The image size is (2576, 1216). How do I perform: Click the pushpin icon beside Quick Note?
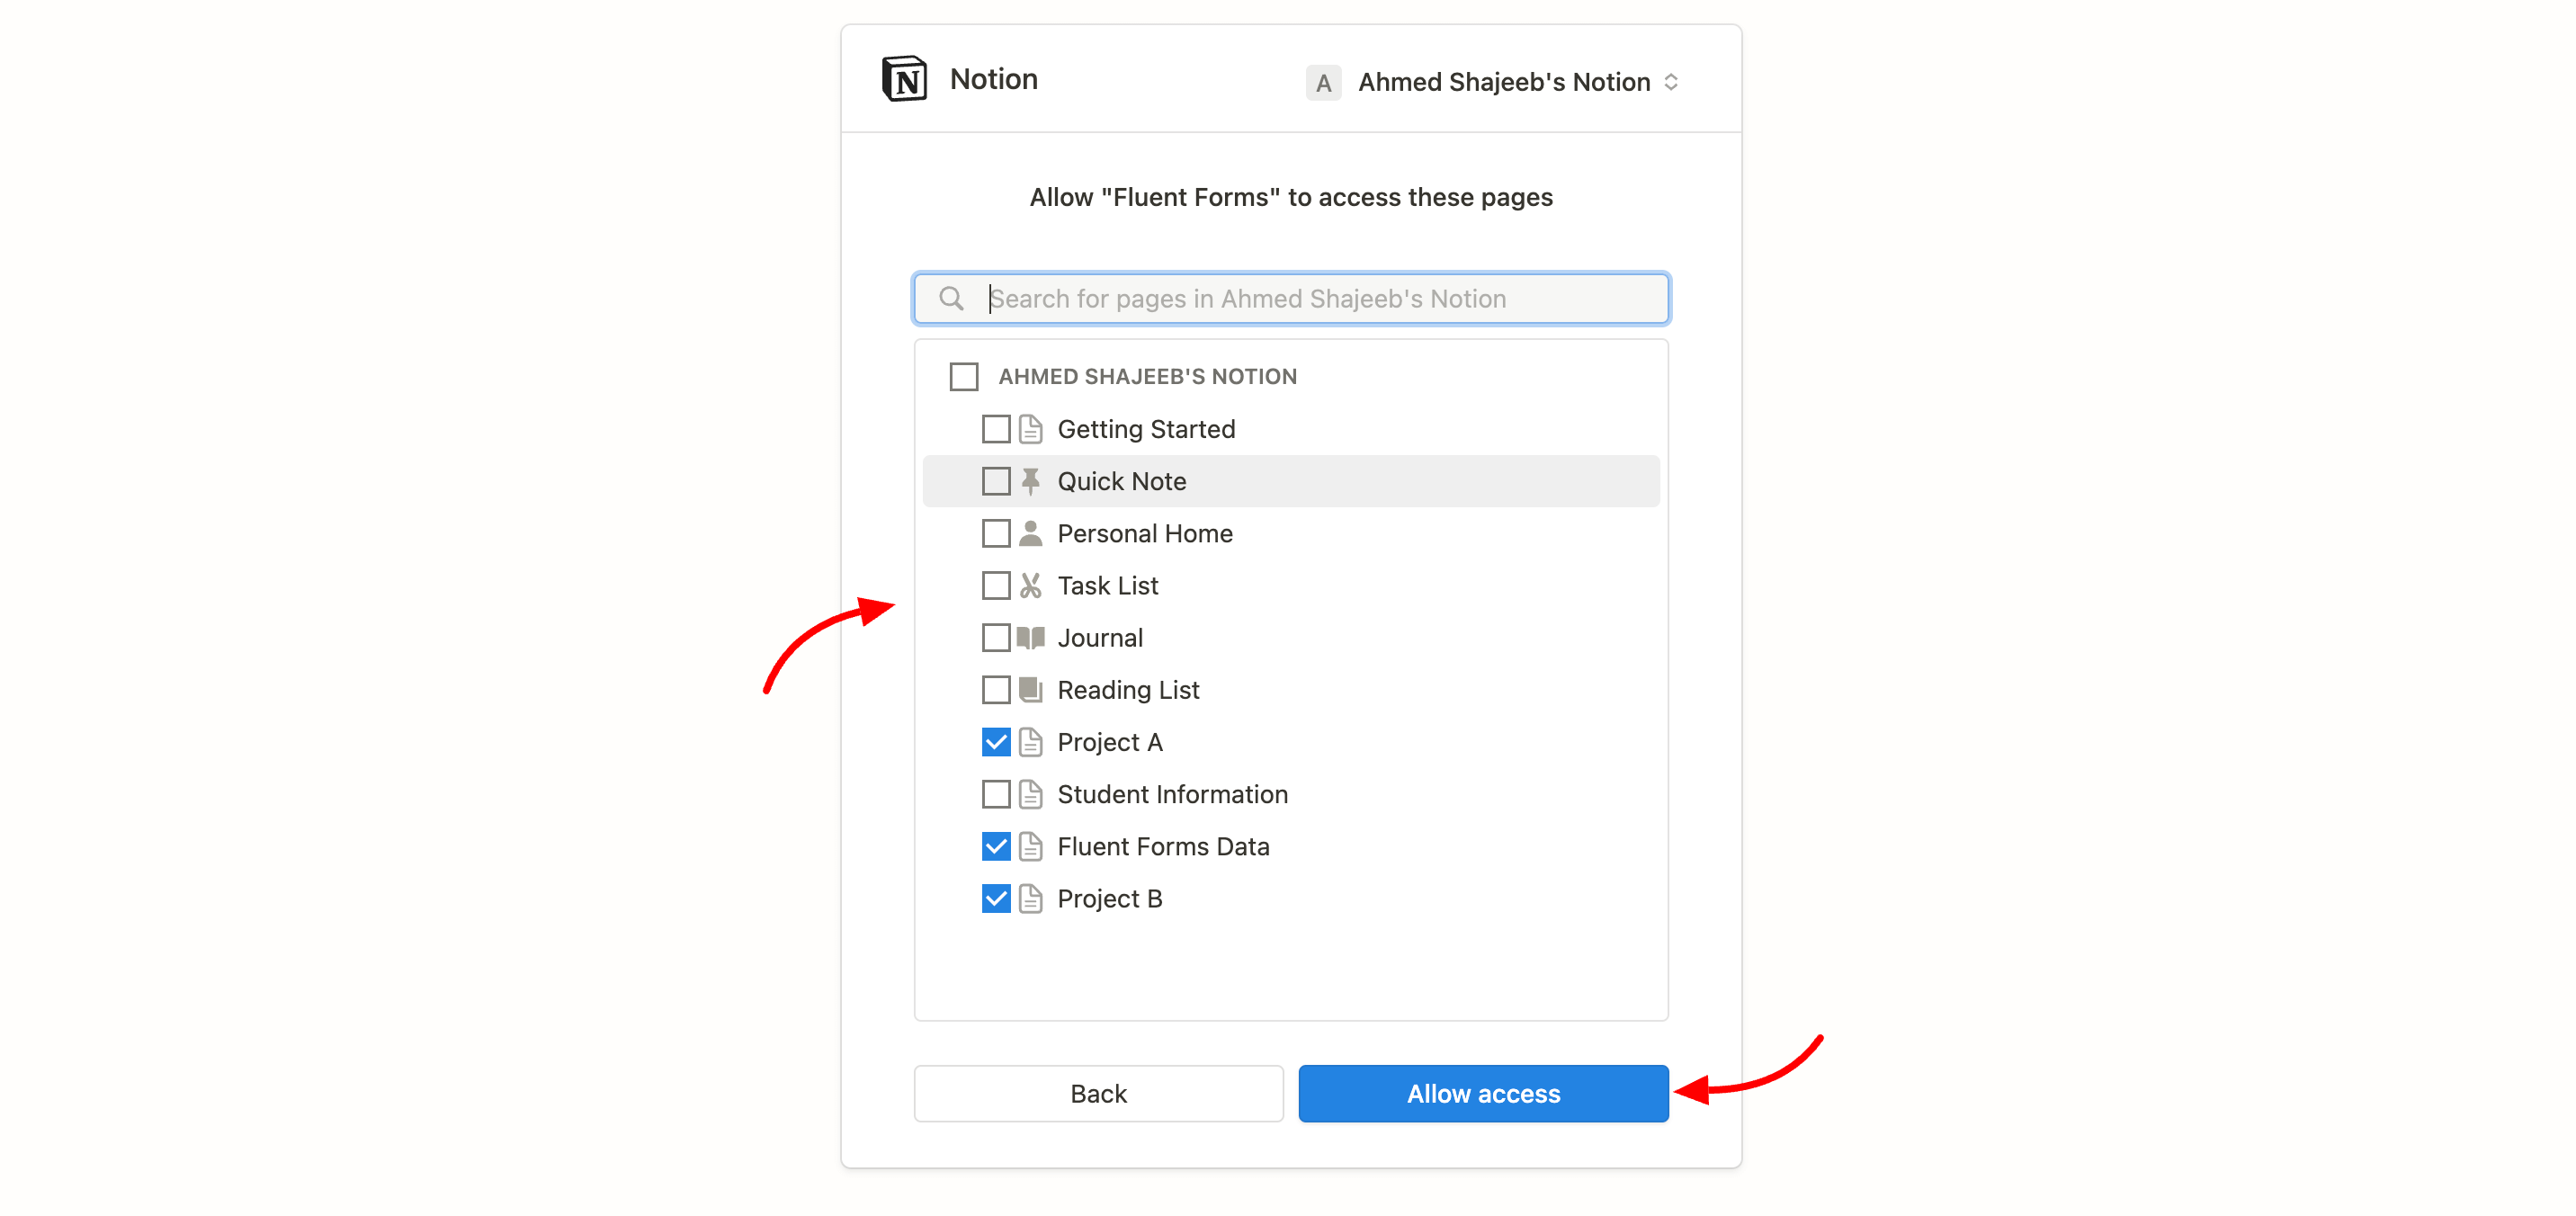pyautogui.click(x=1030, y=481)
